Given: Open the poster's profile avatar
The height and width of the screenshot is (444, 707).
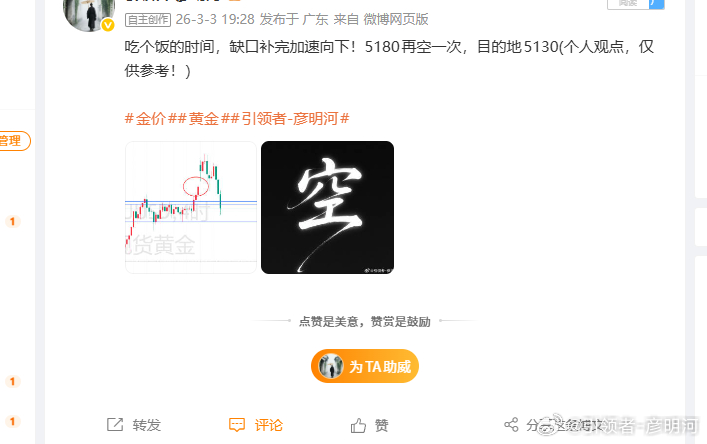Looking at the screenshot, I should 89,14.
